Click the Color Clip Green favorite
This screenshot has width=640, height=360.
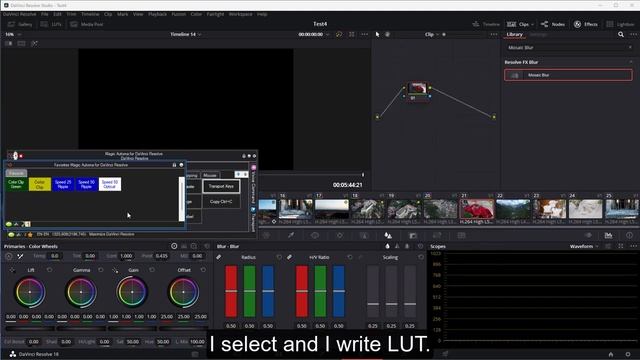point(16,184)
